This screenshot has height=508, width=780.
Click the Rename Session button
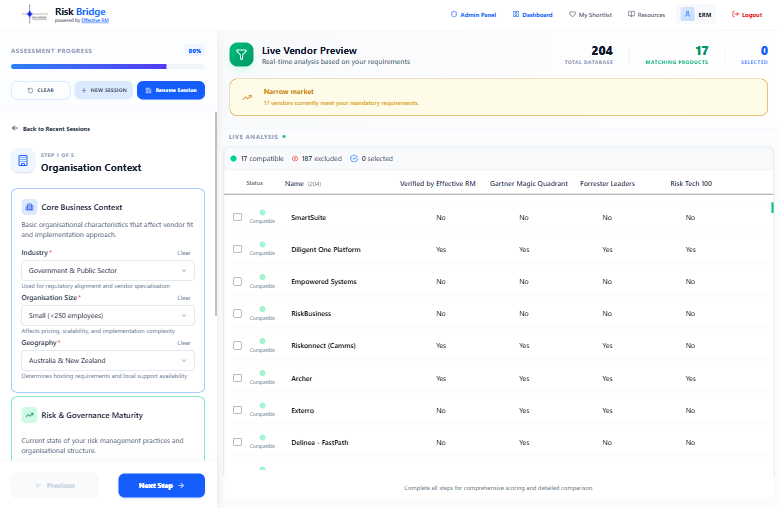[171, 90]
